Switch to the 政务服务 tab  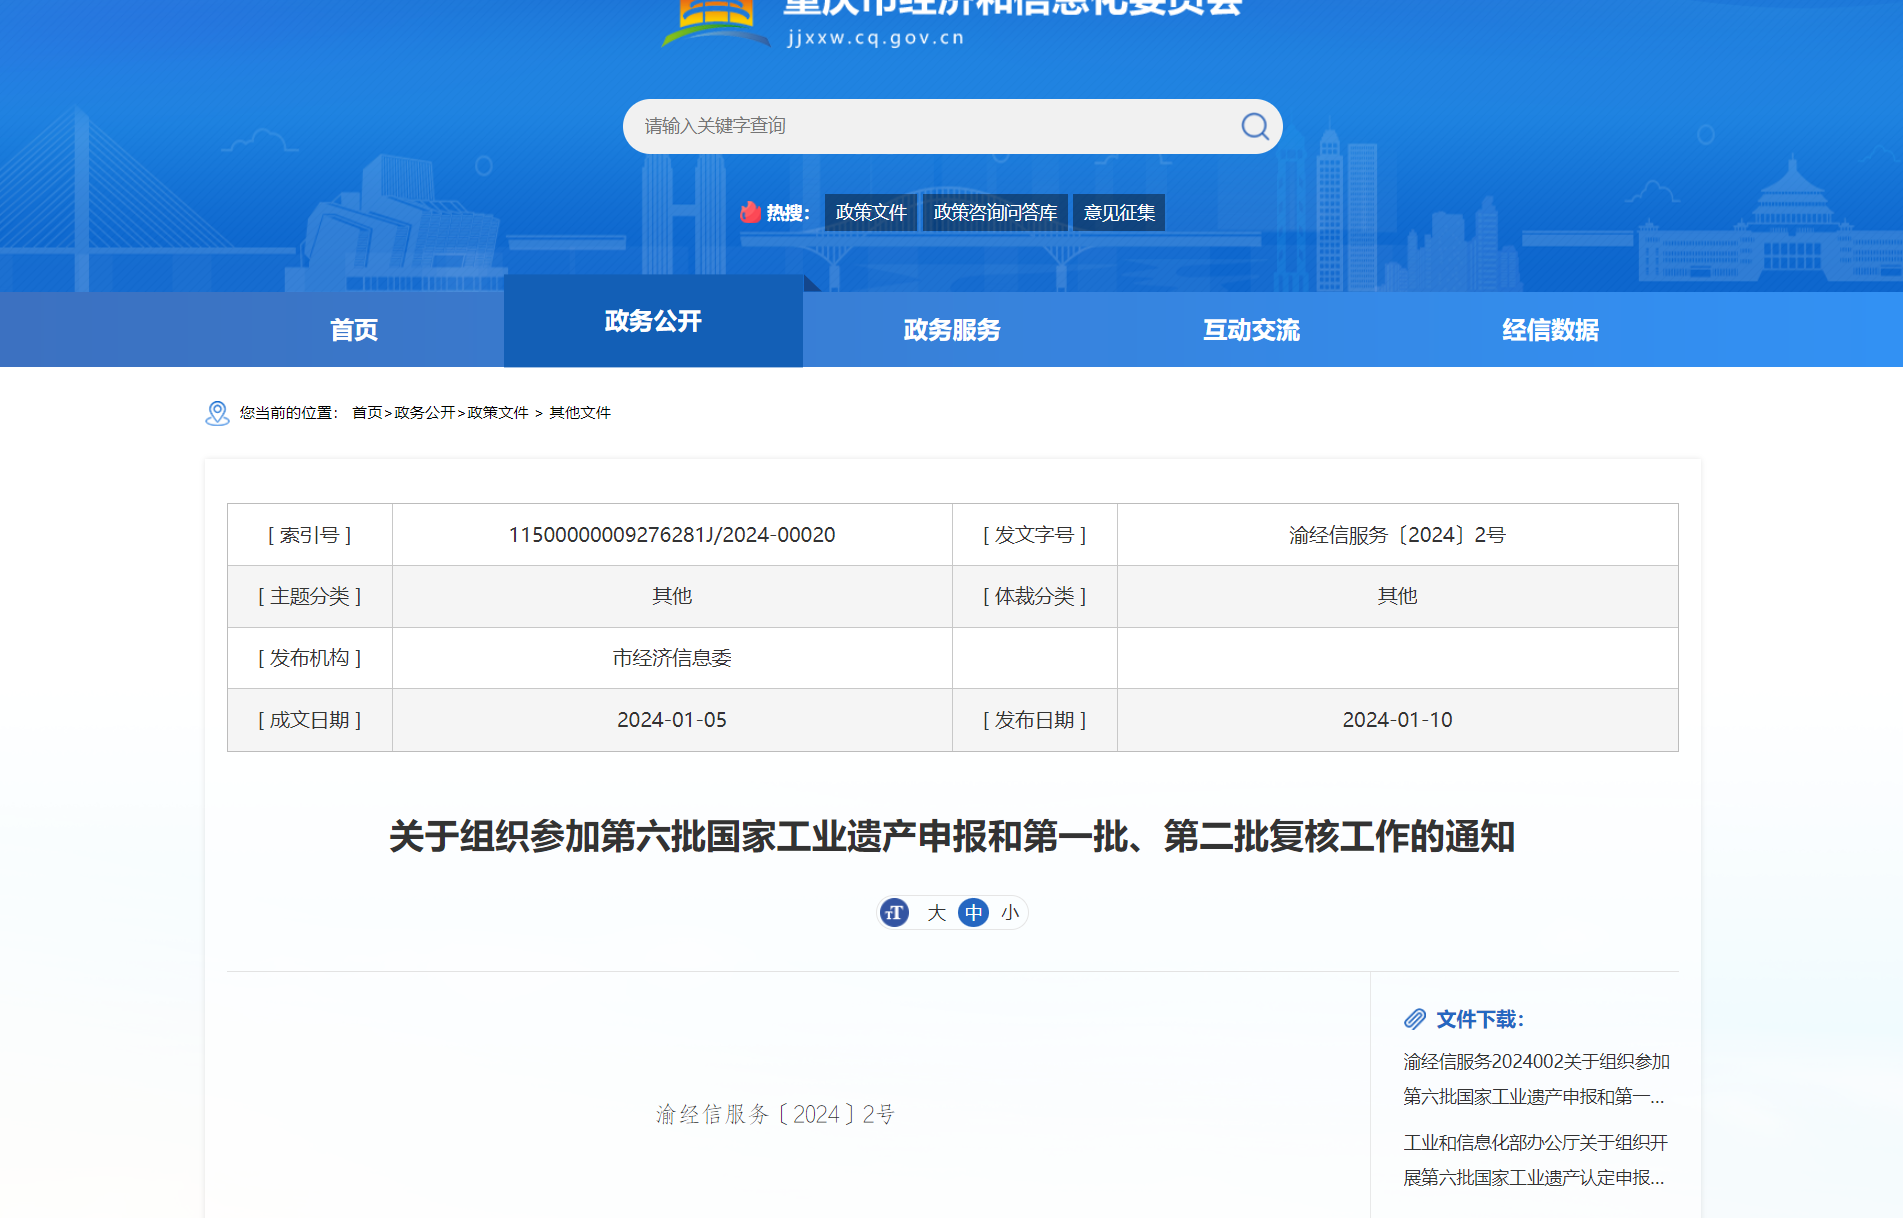click(952, 330)
